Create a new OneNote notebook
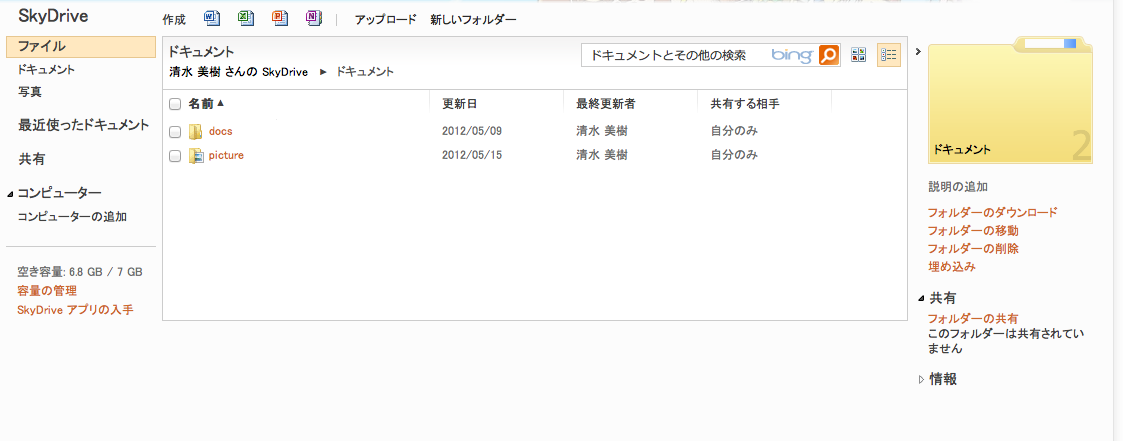The height and width of the screenshot is (441, 1123). coord(314,19)
